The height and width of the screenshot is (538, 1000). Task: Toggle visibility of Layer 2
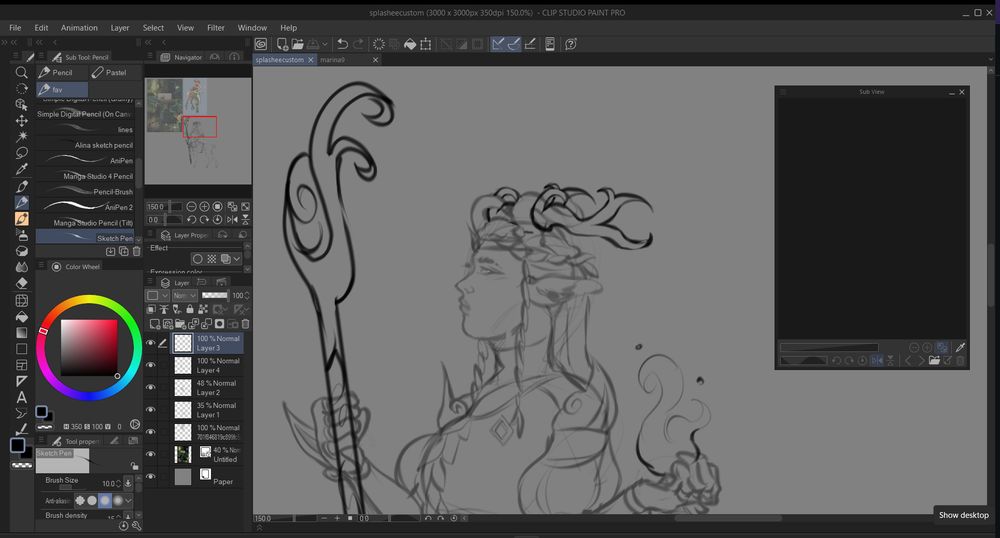151,388
